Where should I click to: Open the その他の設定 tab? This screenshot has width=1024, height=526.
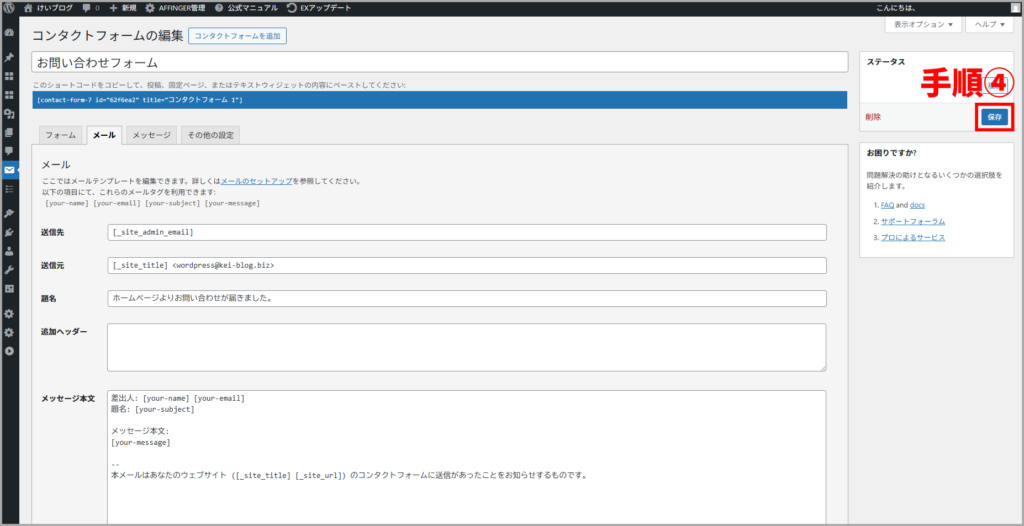(x=211, y=135)
